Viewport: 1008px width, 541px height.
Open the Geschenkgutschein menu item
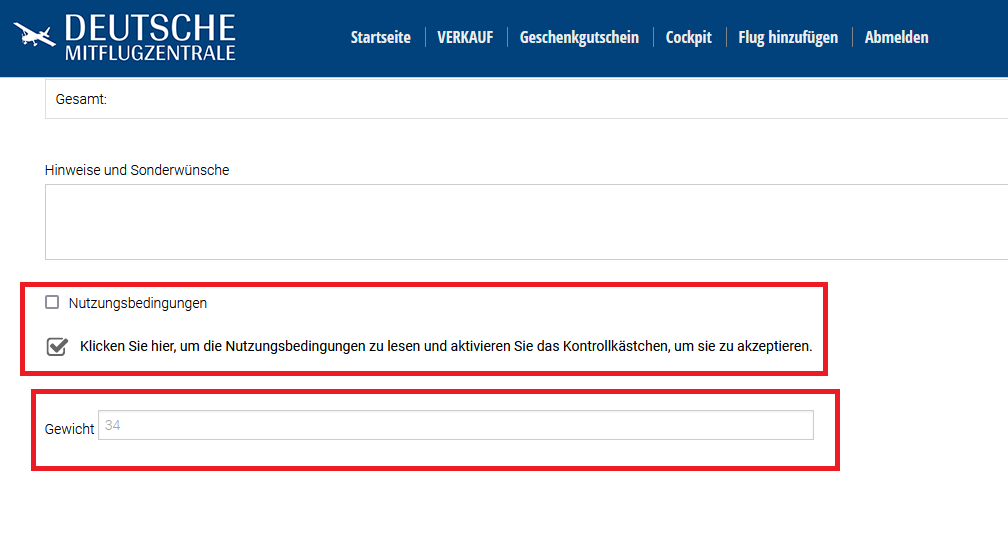(579, 37)
